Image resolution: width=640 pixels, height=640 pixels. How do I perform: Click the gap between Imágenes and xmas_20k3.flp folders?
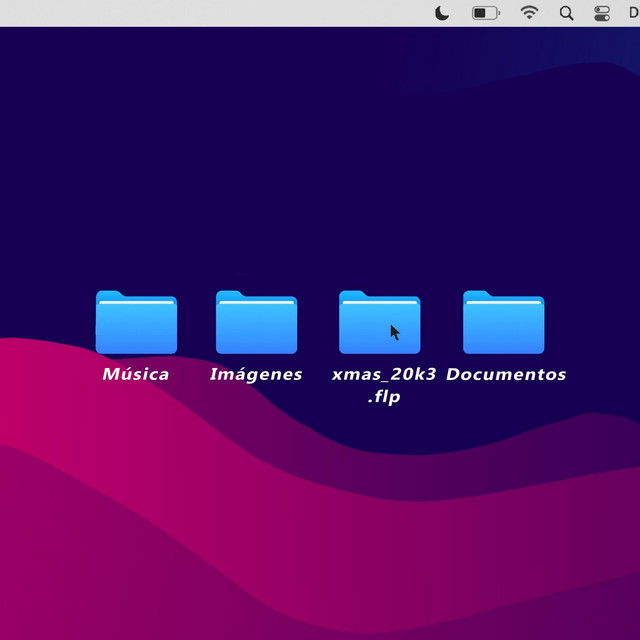[318, 323]
